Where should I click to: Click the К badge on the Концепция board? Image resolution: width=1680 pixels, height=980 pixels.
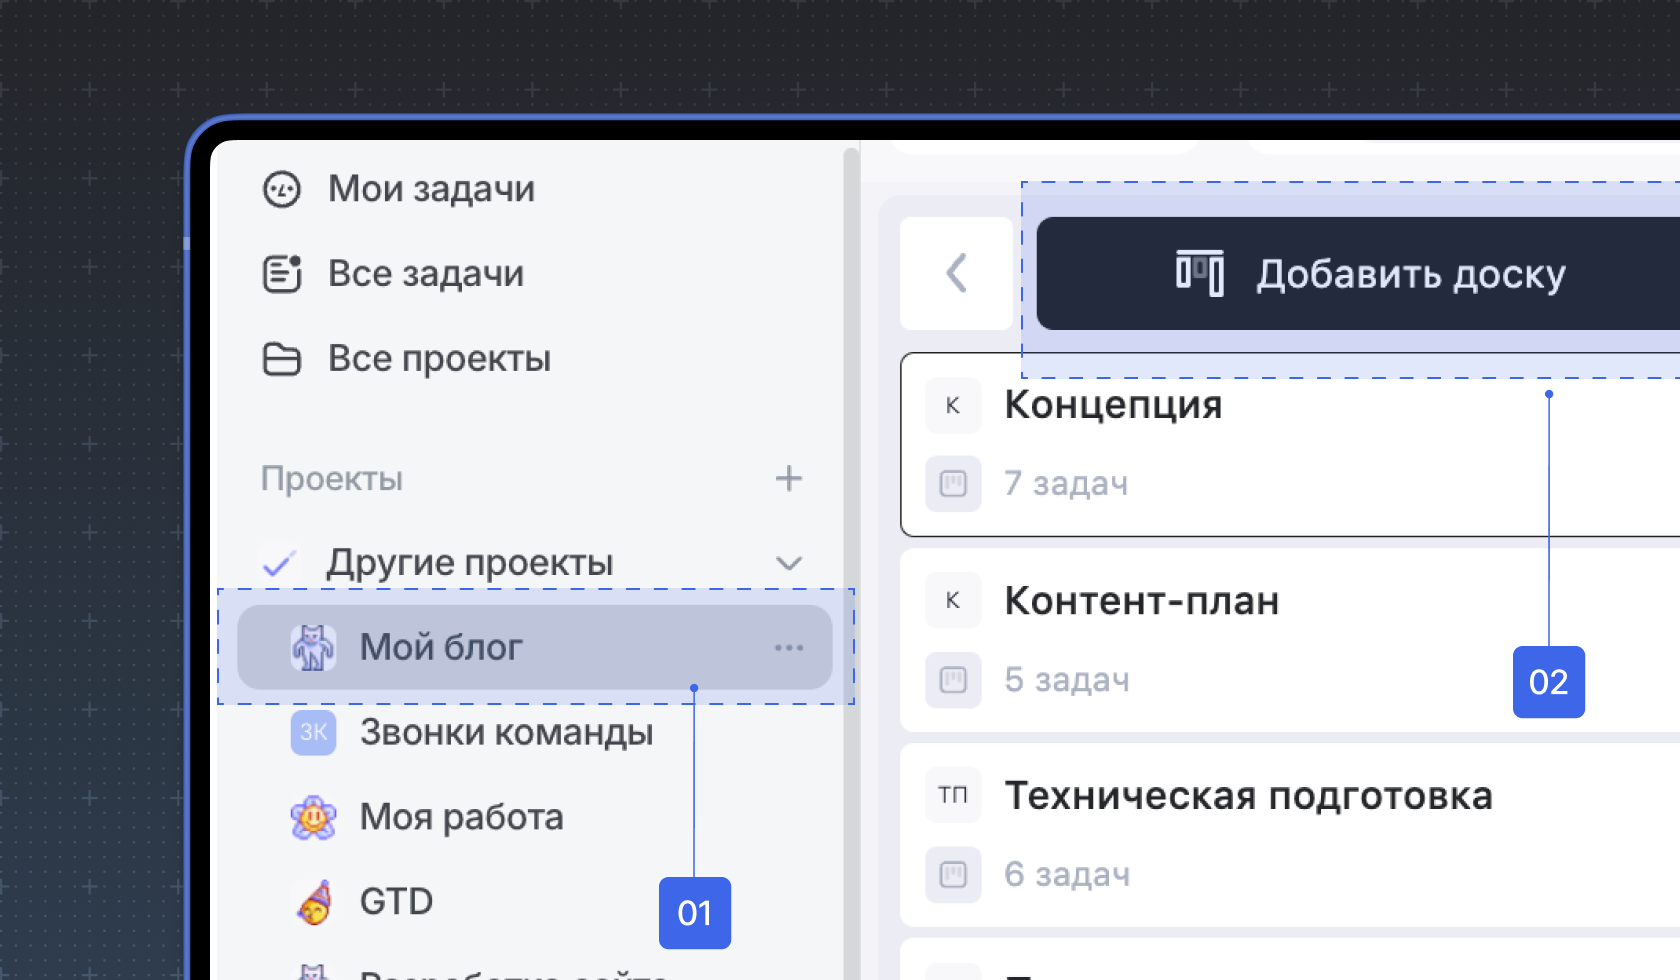pyautogui.click(x=953, y=405)
